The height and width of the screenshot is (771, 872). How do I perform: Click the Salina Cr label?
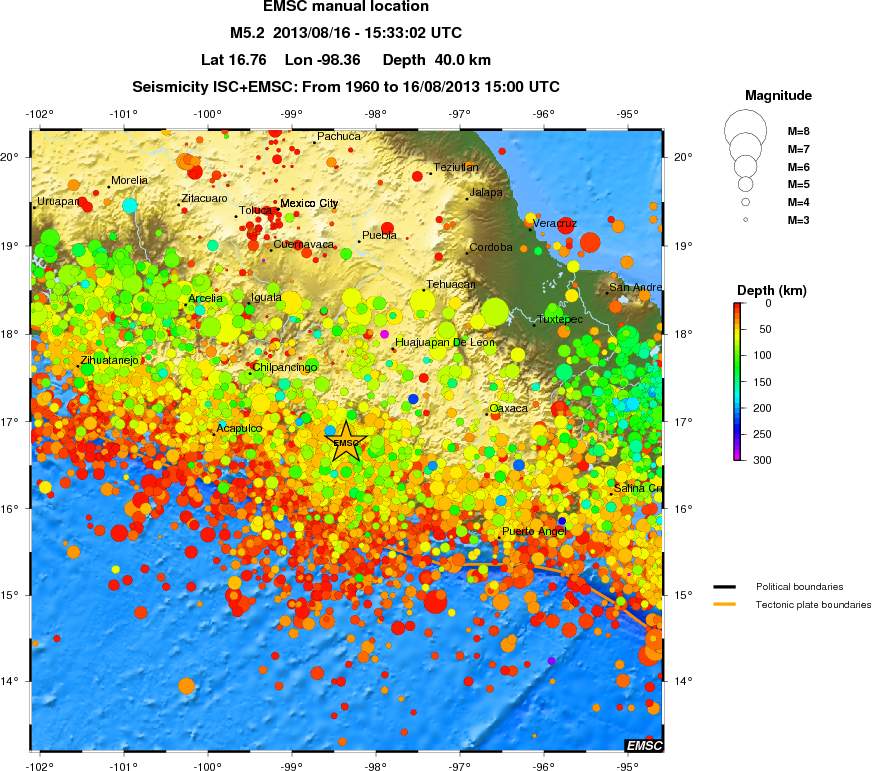(638, 488)
